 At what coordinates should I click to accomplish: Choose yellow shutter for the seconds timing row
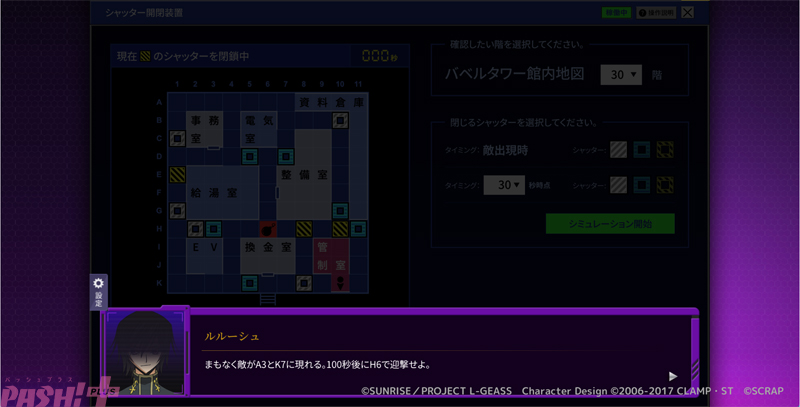pos(665,185)
